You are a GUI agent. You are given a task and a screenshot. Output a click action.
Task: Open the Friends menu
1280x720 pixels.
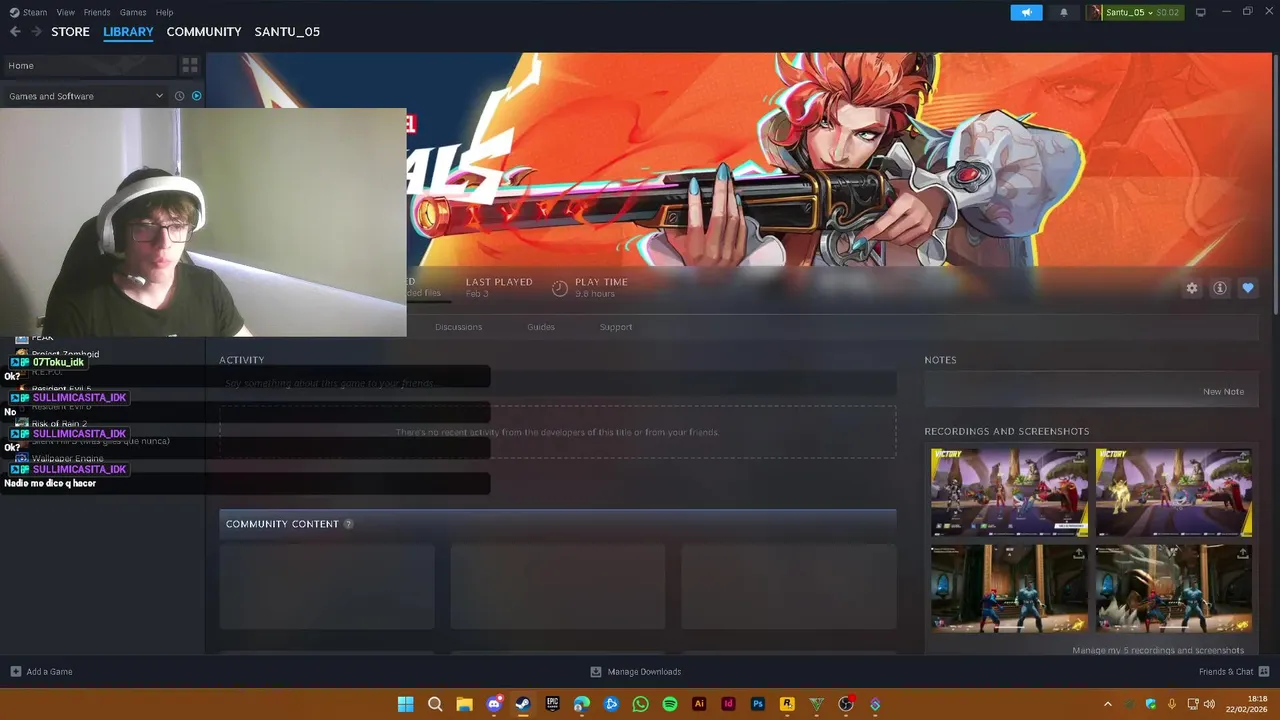tap(97, 12)
